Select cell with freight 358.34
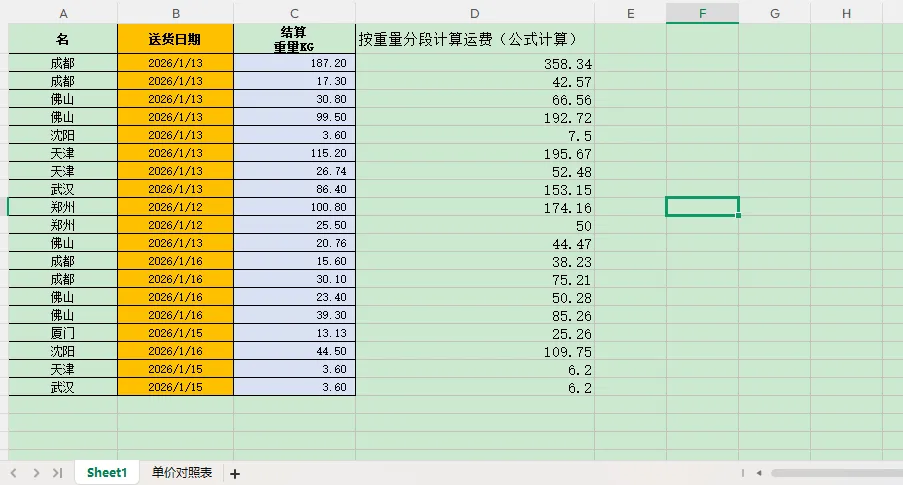 475,63
